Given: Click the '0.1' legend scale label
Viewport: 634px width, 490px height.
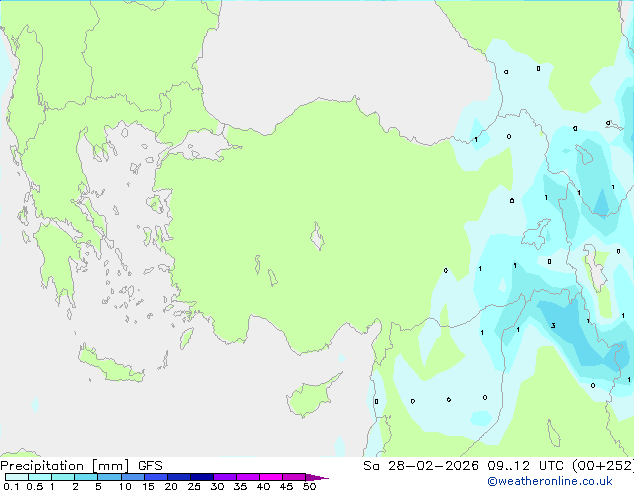Looking at the screenshot, I should point(11,486).
